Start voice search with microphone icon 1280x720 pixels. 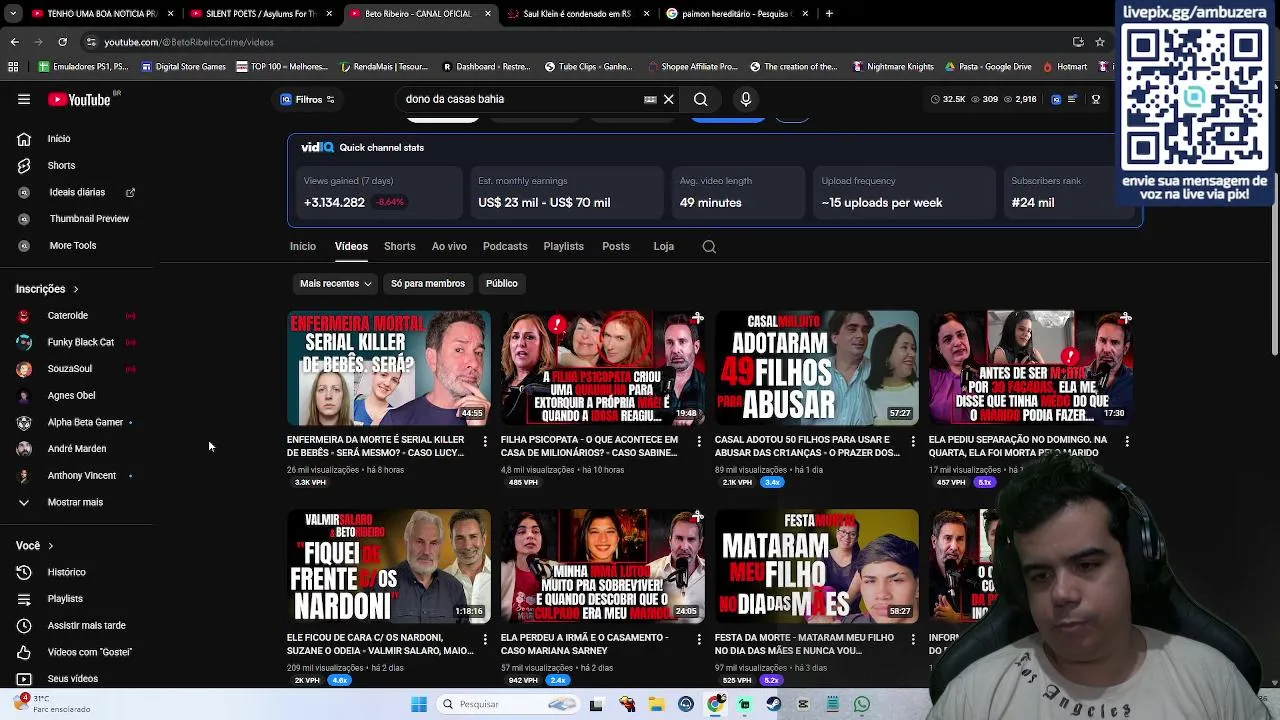pyautogui.click(x=745, y=99)
